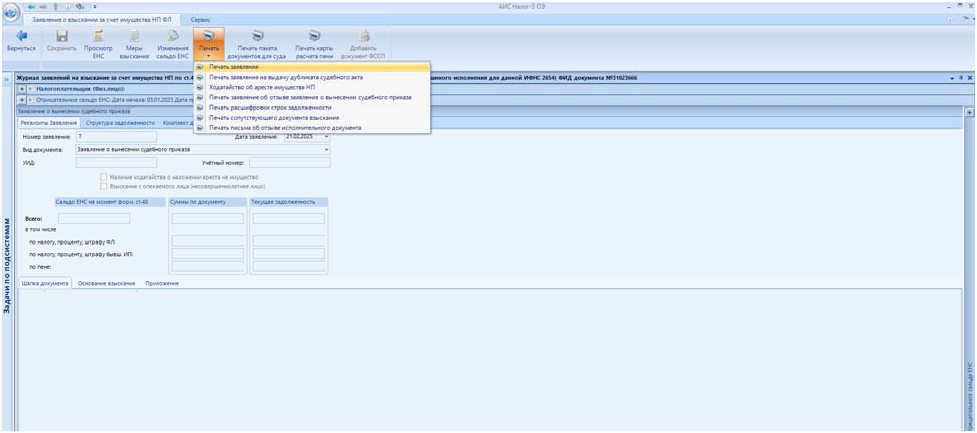
Task: Check Наличие ходатайства о наложении ареста
Action: (x=104, y=177)
